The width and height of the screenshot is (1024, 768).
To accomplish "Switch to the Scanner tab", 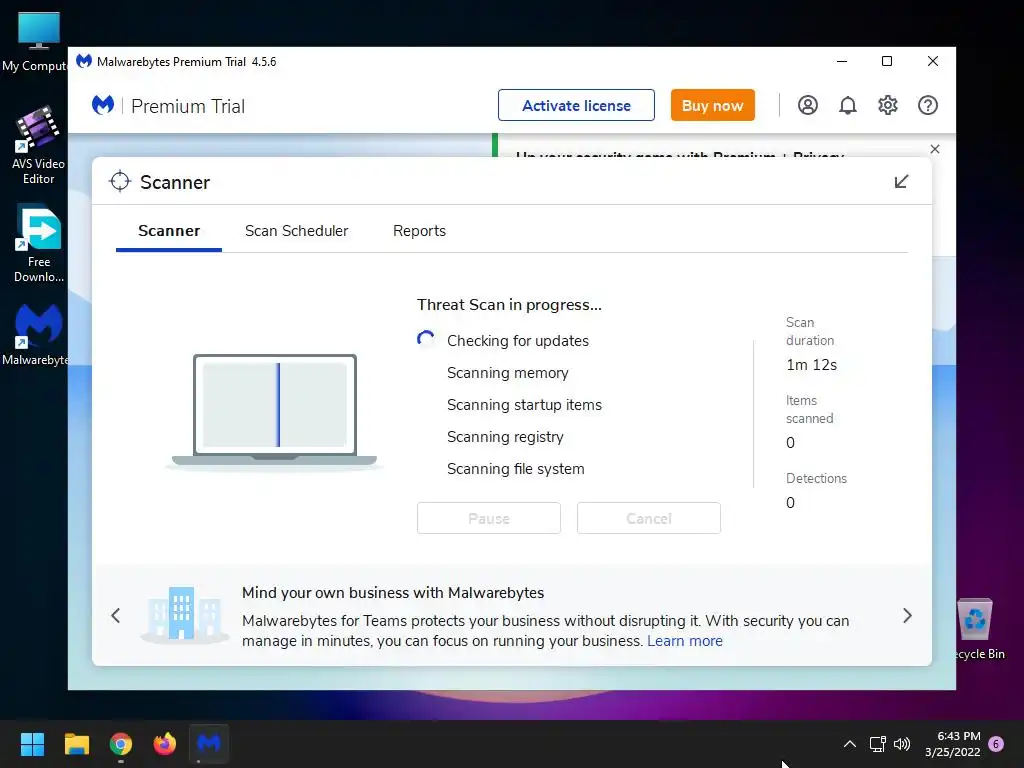I will pyautogui.click(x=169, y=231).
